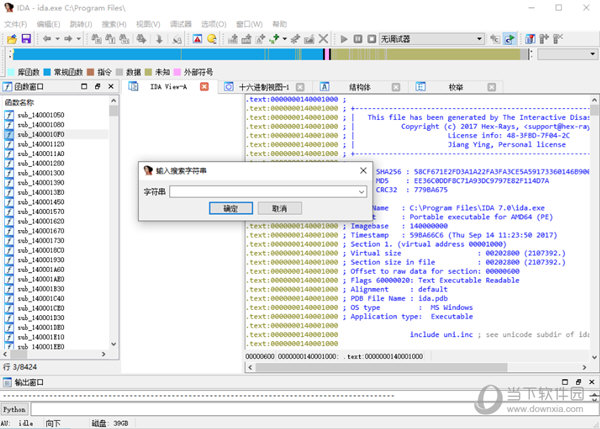The width and height of the screenshot is (600, 429).
Task: Start the process with the play icon
Action: coord(344,39)
